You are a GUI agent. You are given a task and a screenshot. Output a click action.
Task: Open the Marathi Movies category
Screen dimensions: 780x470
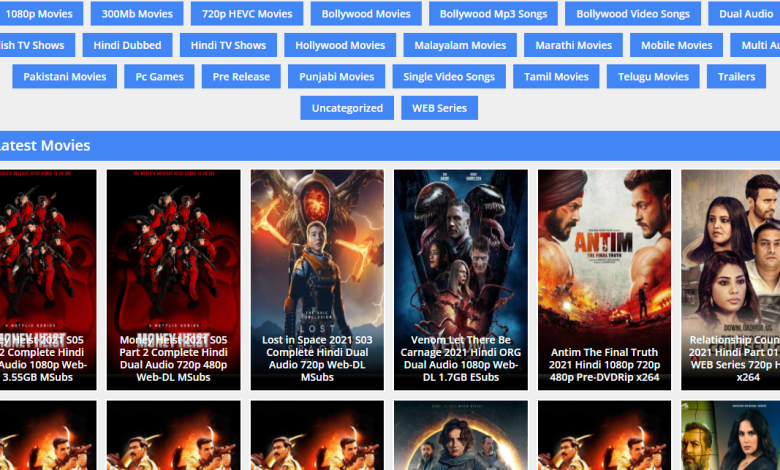coord(574,45)
